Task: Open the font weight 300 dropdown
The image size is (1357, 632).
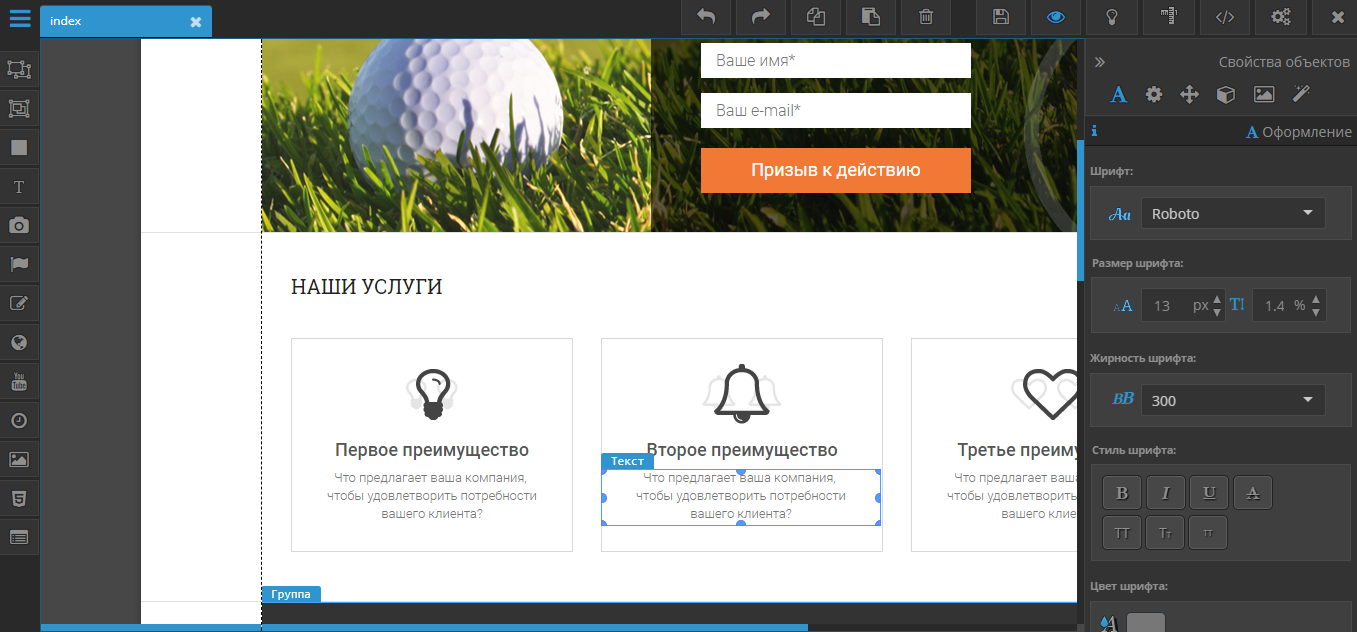Action: tap(1233, 400)
